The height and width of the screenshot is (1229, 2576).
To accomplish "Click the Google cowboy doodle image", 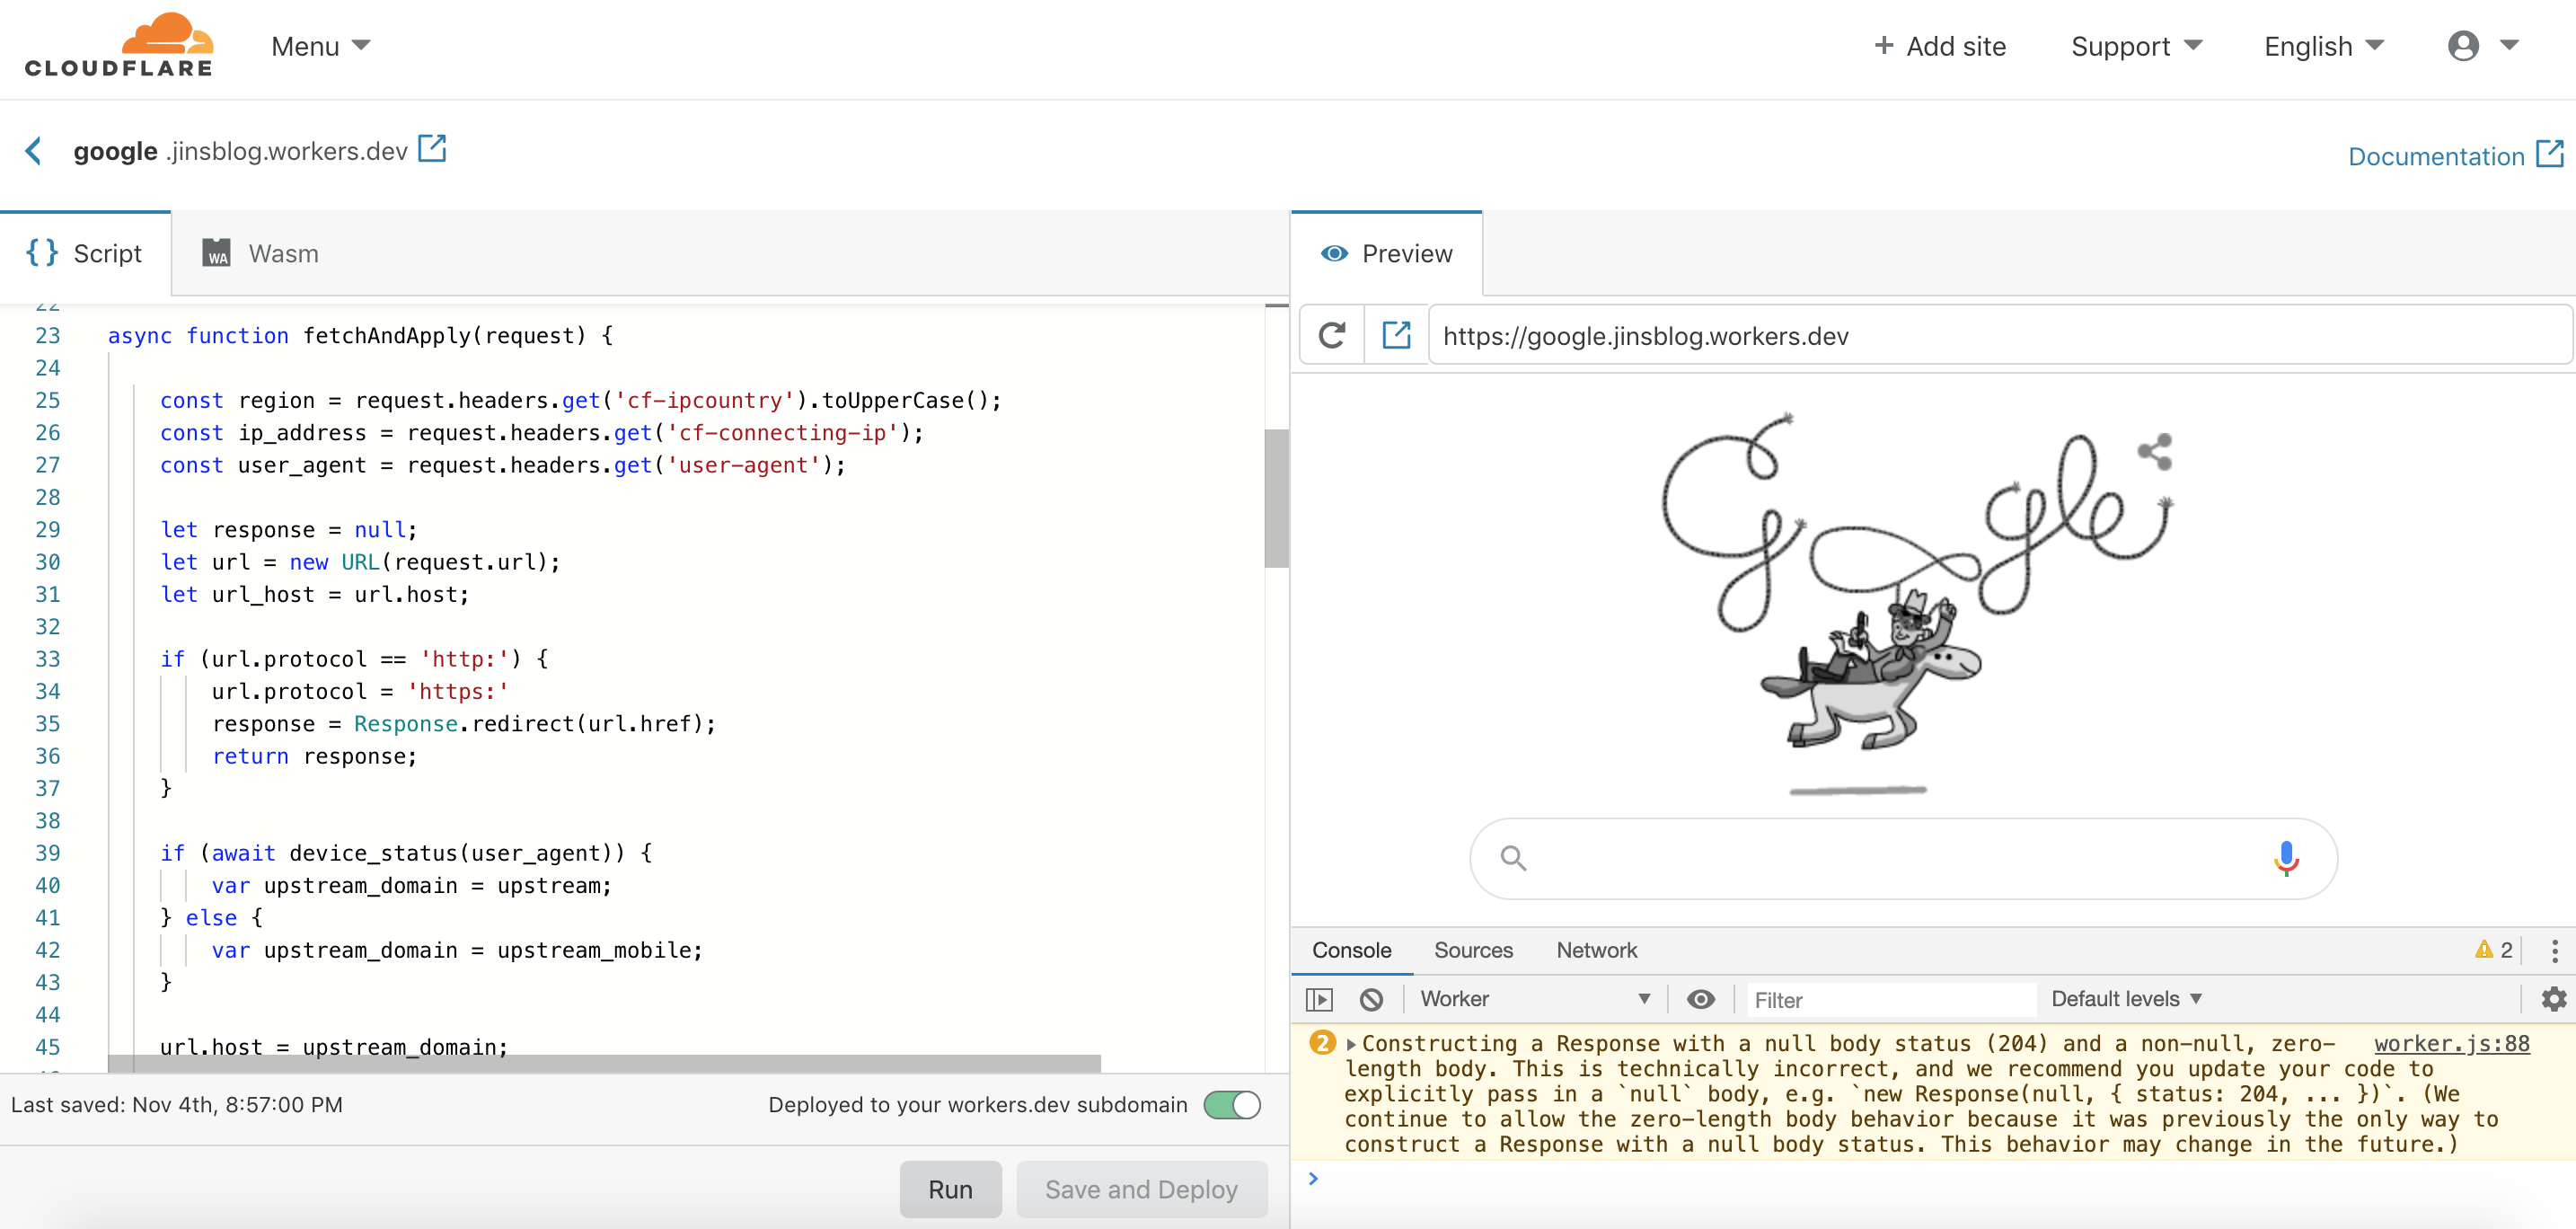I will click(1915, 604).
